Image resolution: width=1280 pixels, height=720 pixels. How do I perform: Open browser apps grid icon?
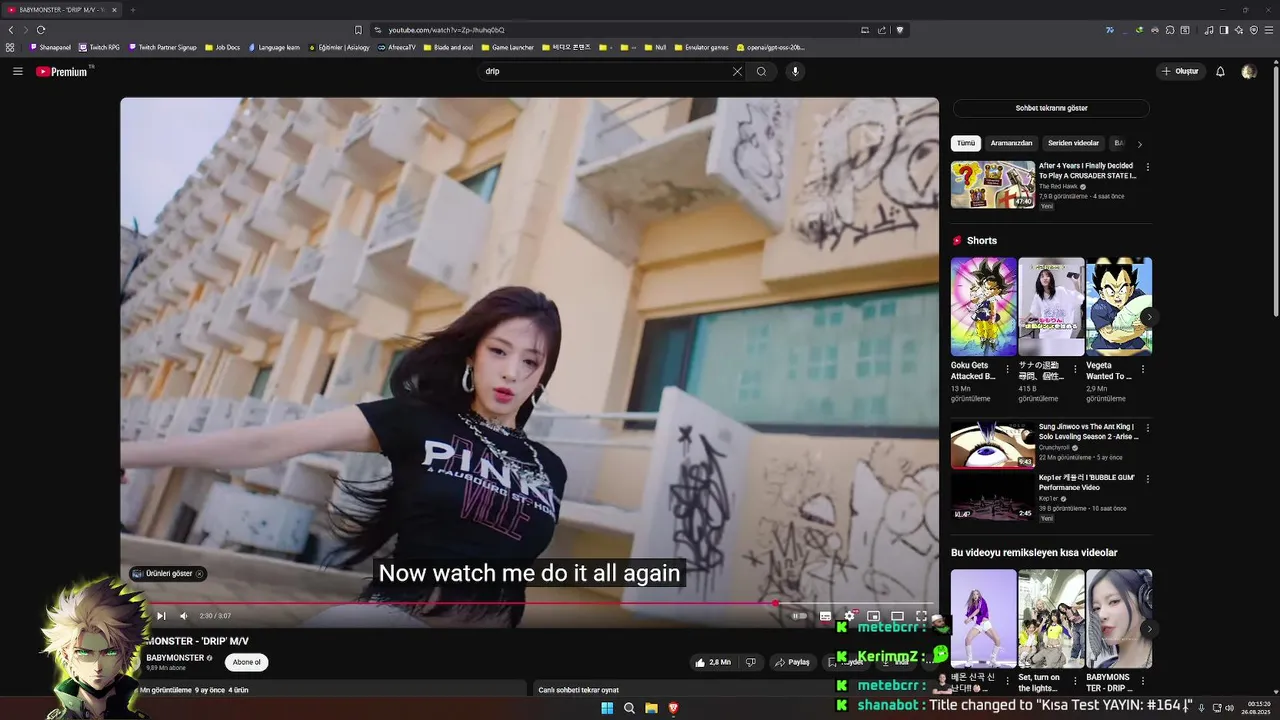pos(10,47)
